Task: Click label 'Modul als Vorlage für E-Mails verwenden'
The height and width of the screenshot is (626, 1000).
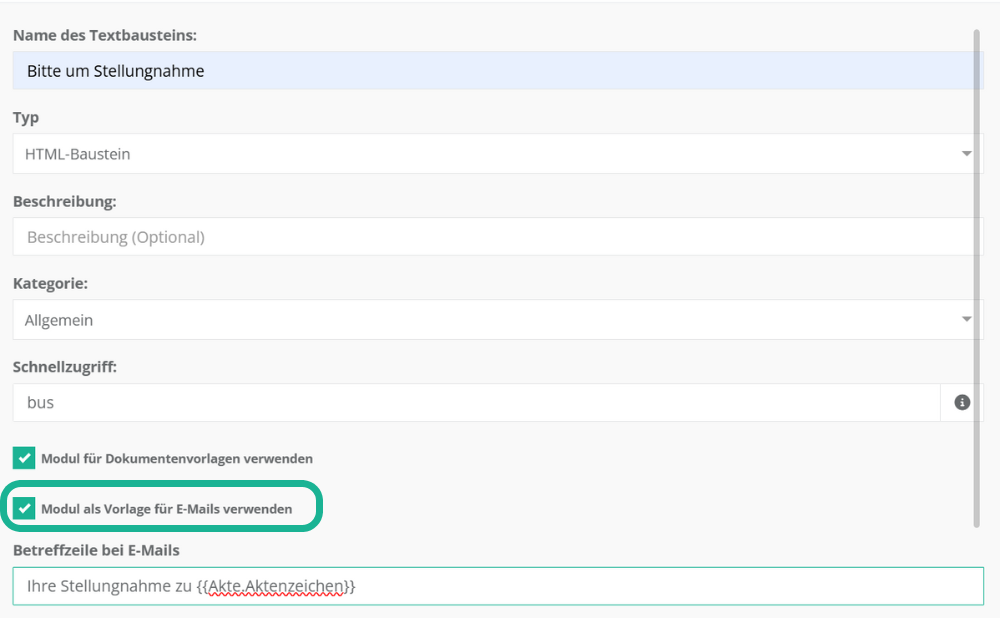Action: pyautogui.click(x=166, y=509)
